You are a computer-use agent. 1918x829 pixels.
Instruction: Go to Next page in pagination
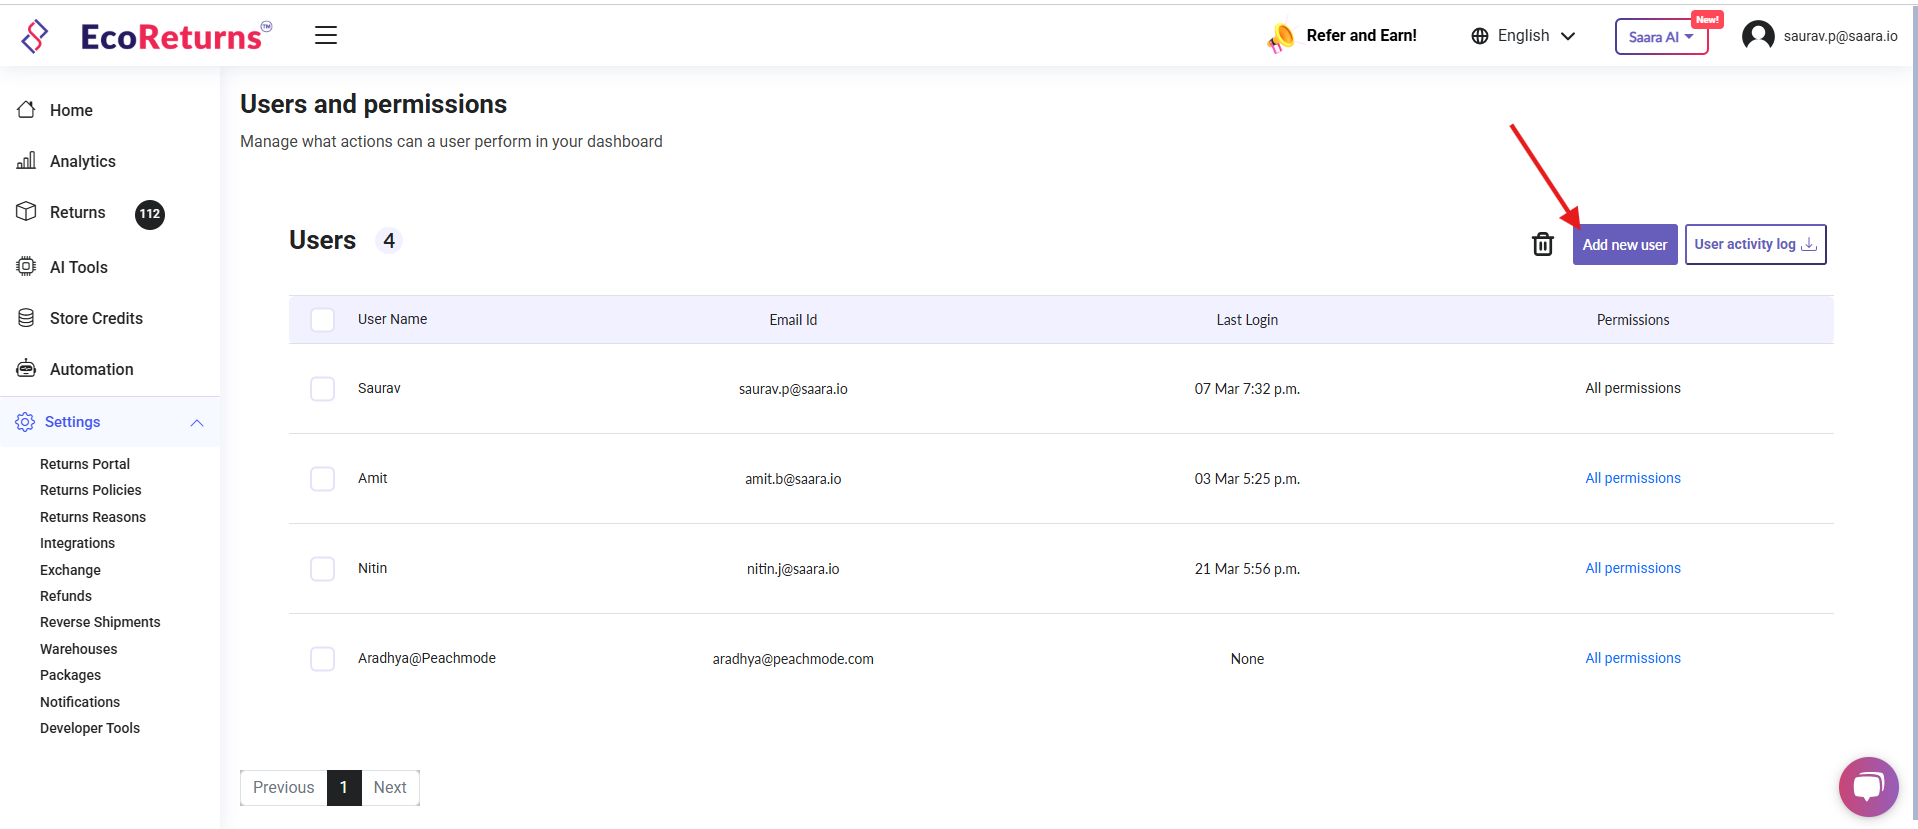tap(390, 788)
